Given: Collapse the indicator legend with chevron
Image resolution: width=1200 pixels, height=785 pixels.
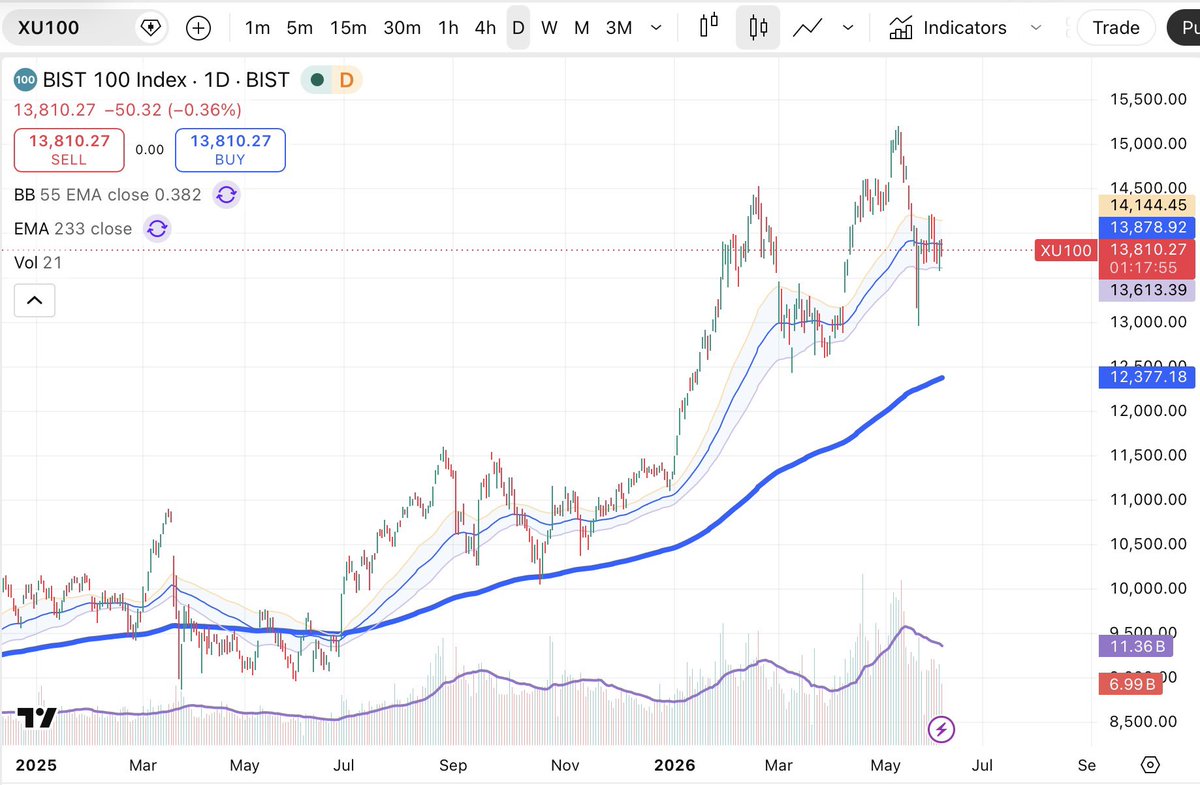Looking at the screenshot, I should (x=34, y=300).
